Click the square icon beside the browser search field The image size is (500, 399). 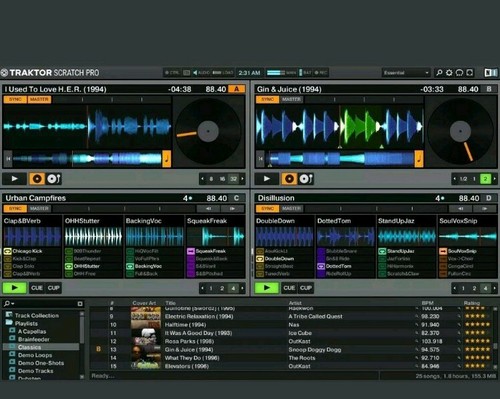coord(80,304)
